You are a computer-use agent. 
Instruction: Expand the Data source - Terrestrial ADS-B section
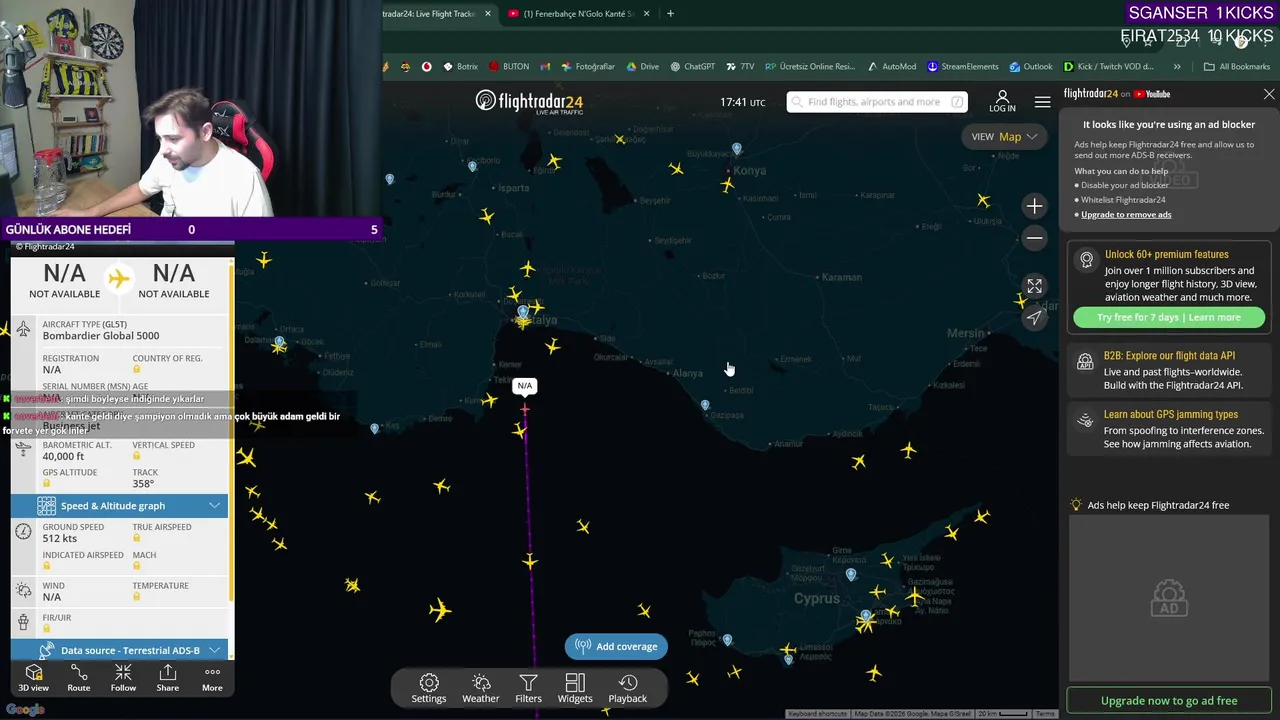click(x=120, y=650)
